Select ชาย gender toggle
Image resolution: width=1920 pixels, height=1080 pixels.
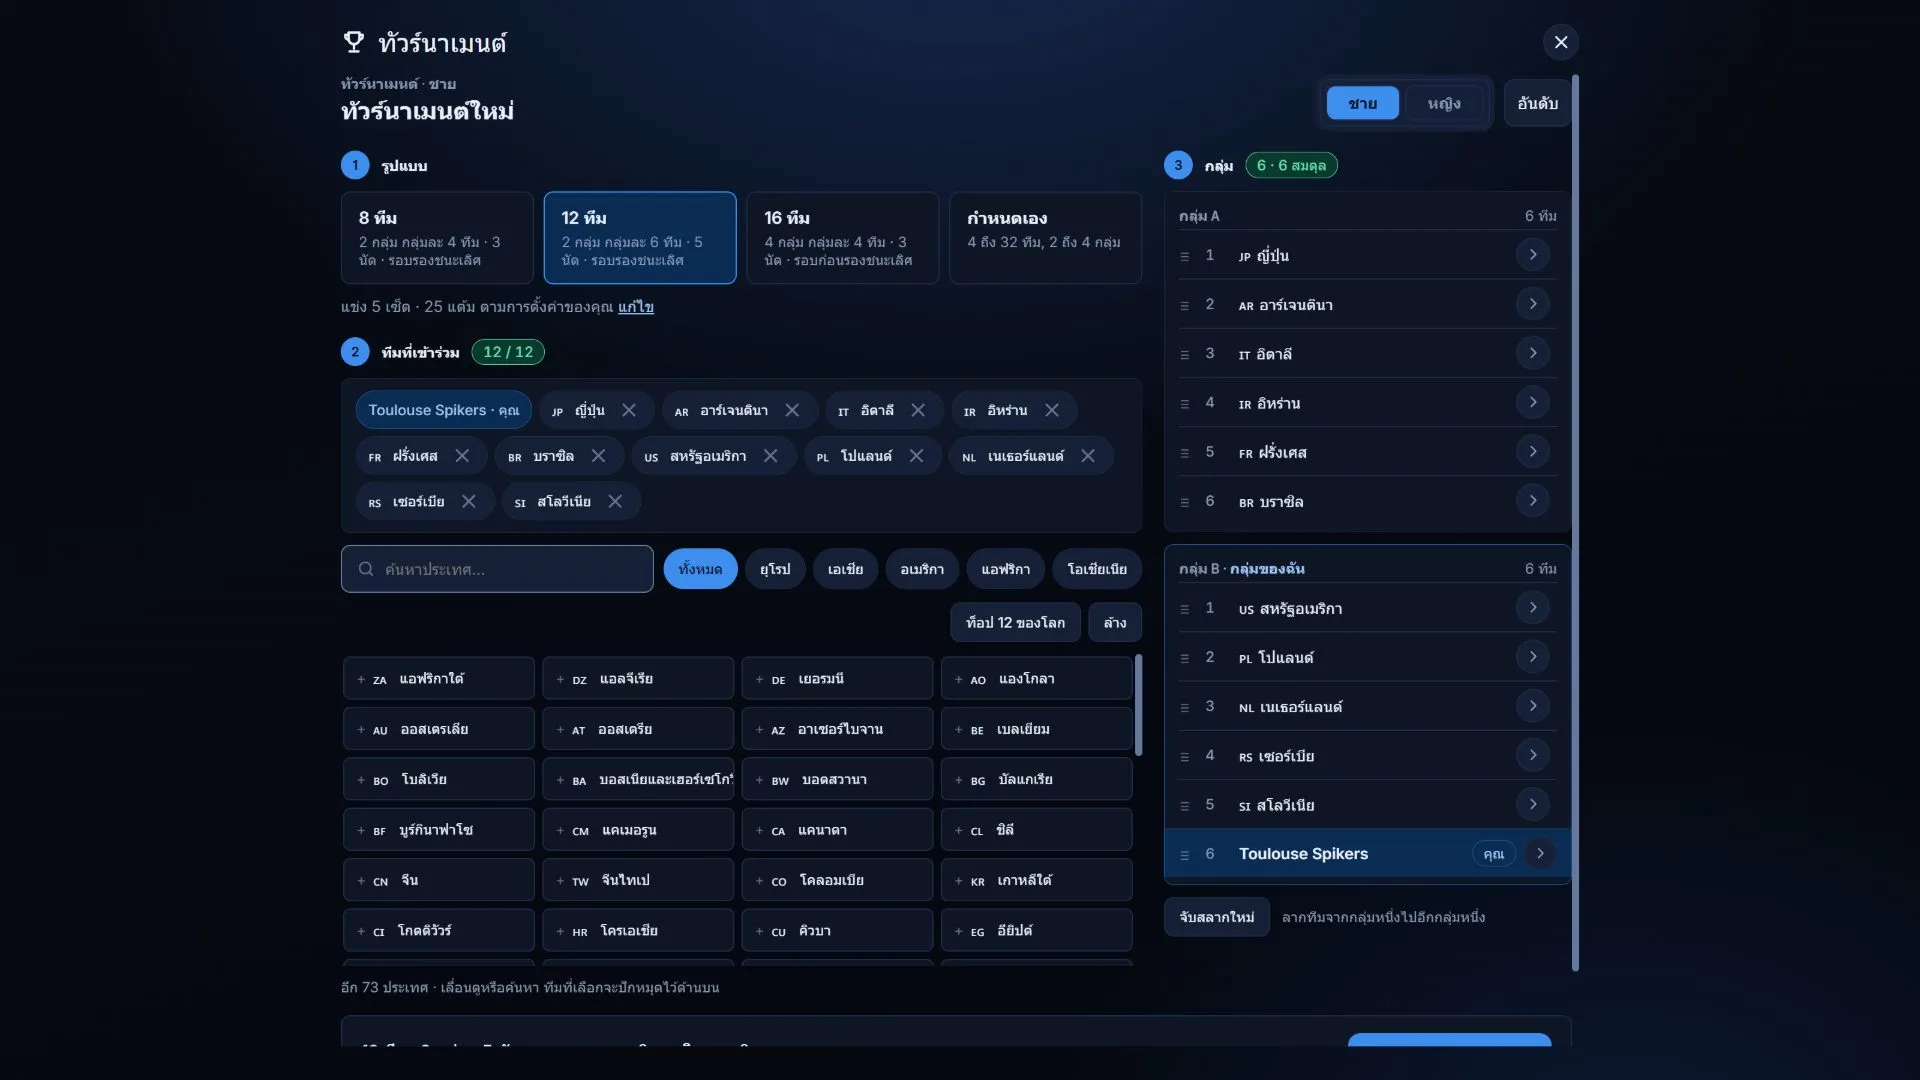1362,103
